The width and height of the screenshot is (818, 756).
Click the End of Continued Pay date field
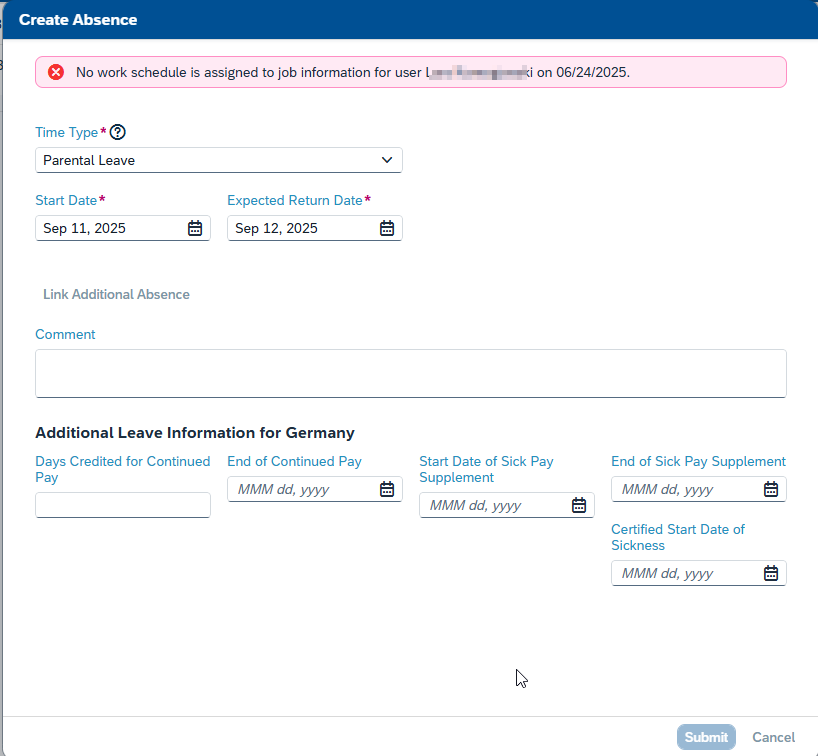point(300,489)
